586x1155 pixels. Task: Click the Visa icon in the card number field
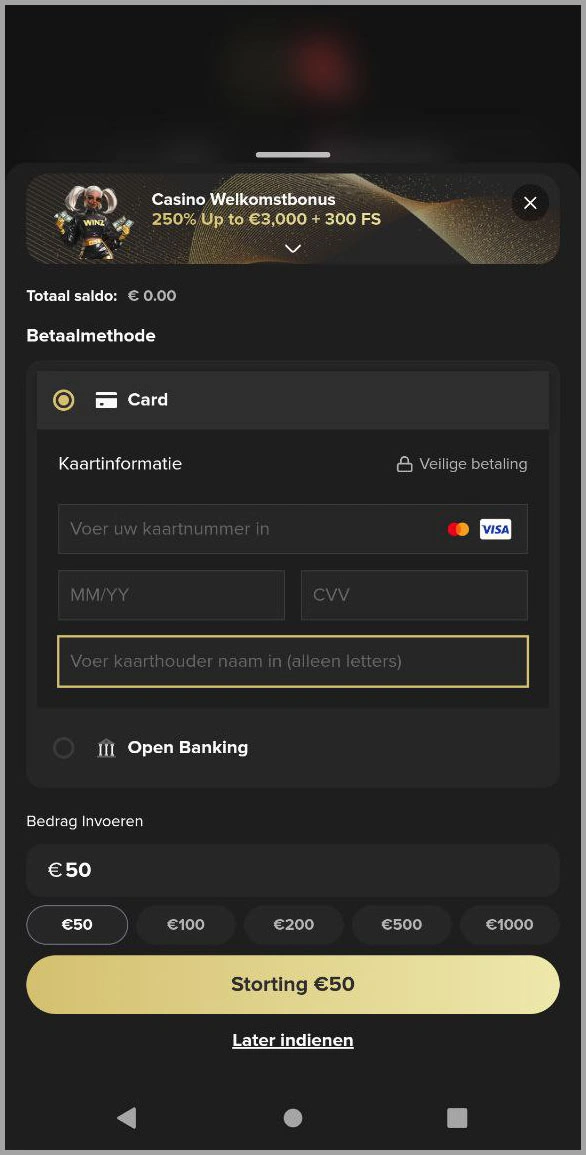tap(495, 529)
